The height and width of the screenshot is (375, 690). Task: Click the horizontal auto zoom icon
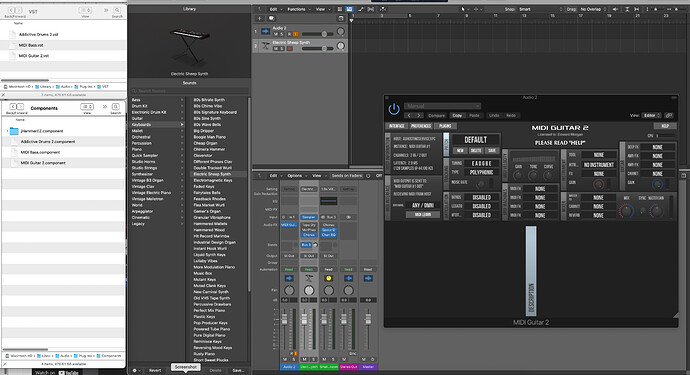click(636, 9)
